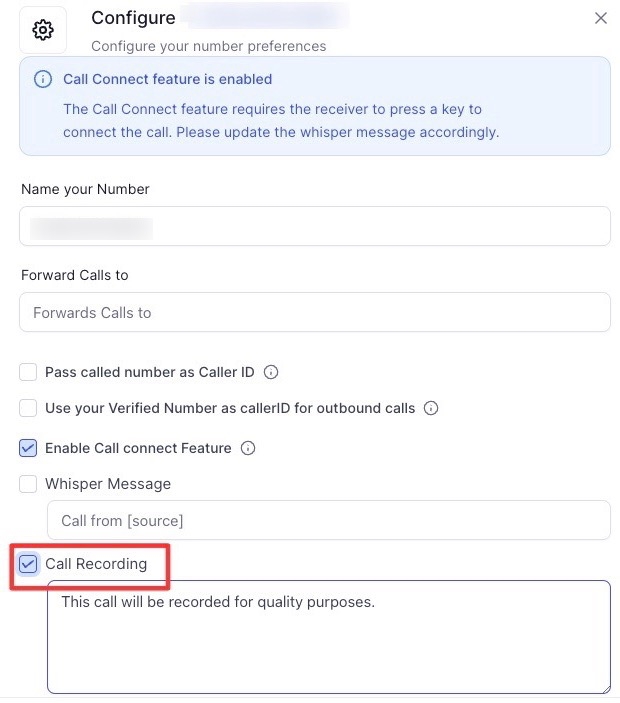Image resolution: width=620 pixels, height=703 pixels.
Task: Click info icon beside Enable Call connect Feature
Action: click(x=248, y=448)
